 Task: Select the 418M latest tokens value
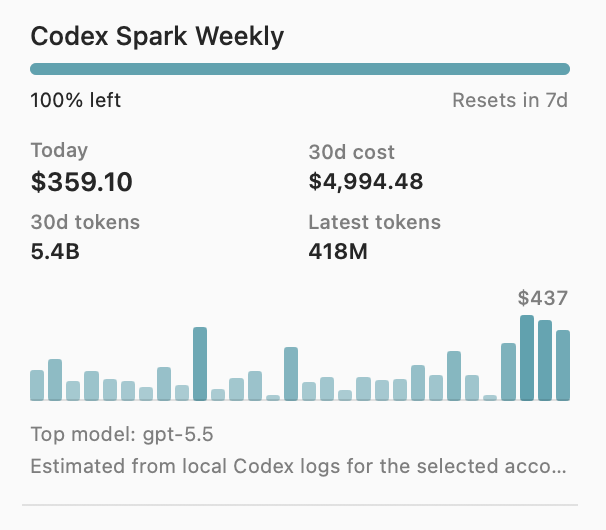[338, 252]
